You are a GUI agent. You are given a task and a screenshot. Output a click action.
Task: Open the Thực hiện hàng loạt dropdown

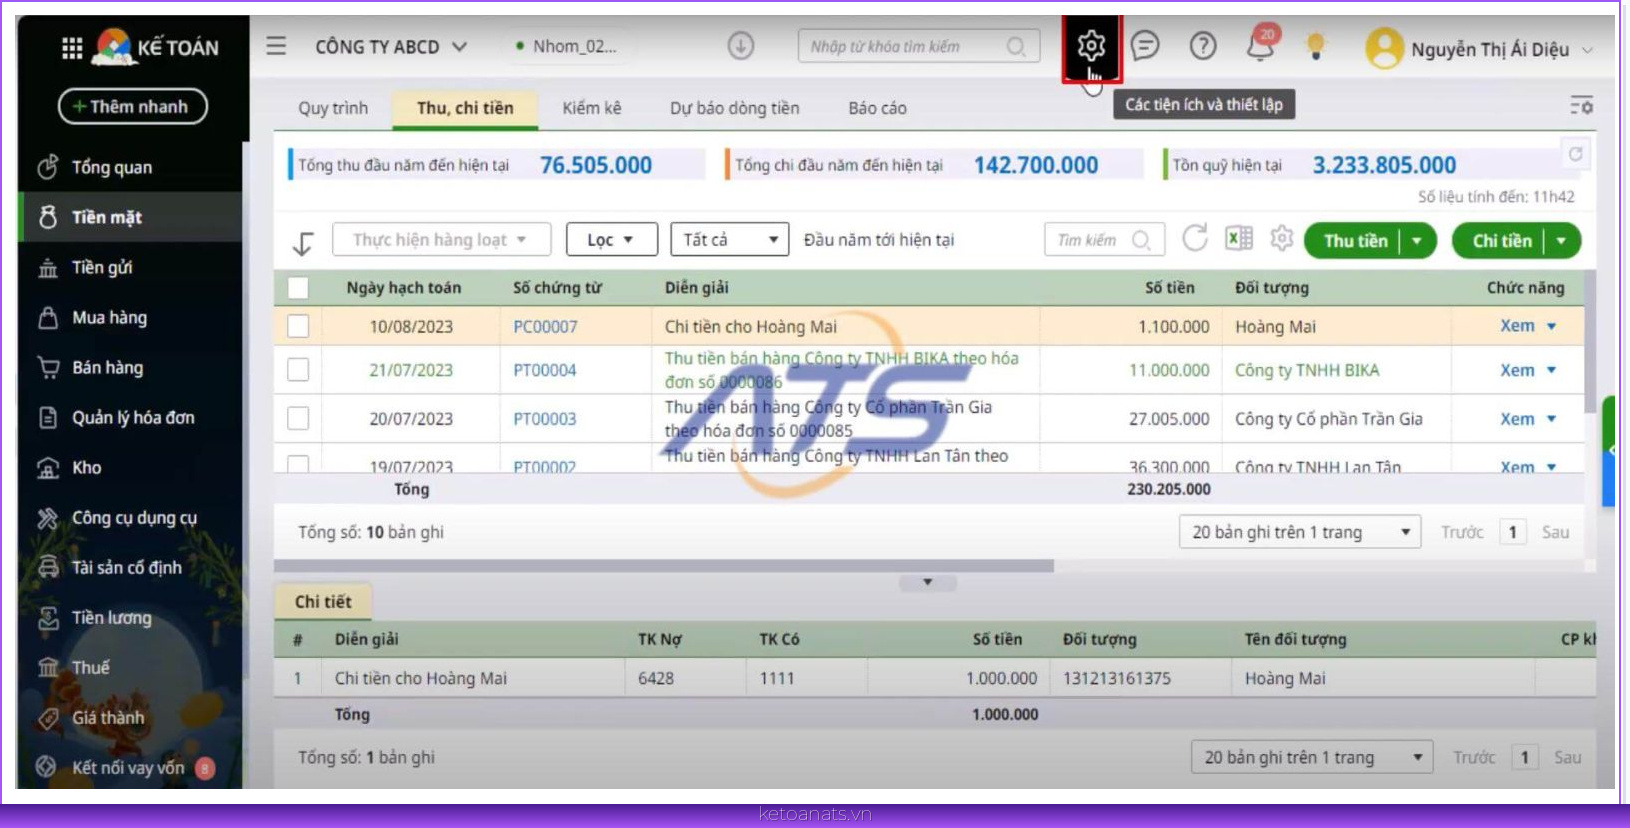[442, 240]
